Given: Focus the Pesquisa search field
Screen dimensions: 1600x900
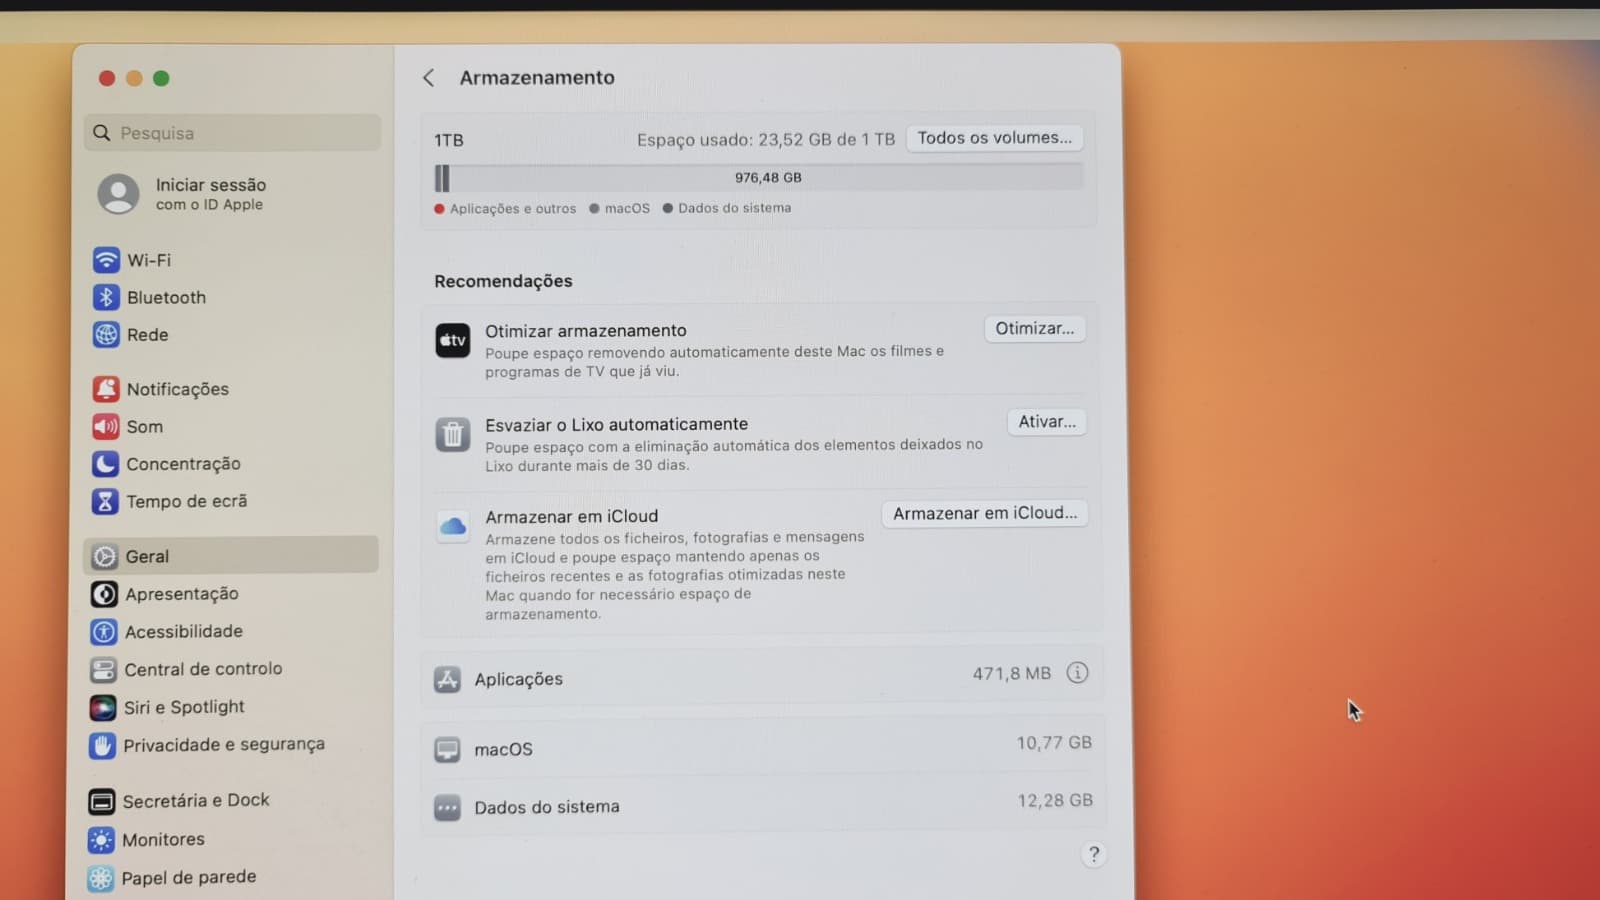Looking at the screenshot, I should [x=233, y=133].
